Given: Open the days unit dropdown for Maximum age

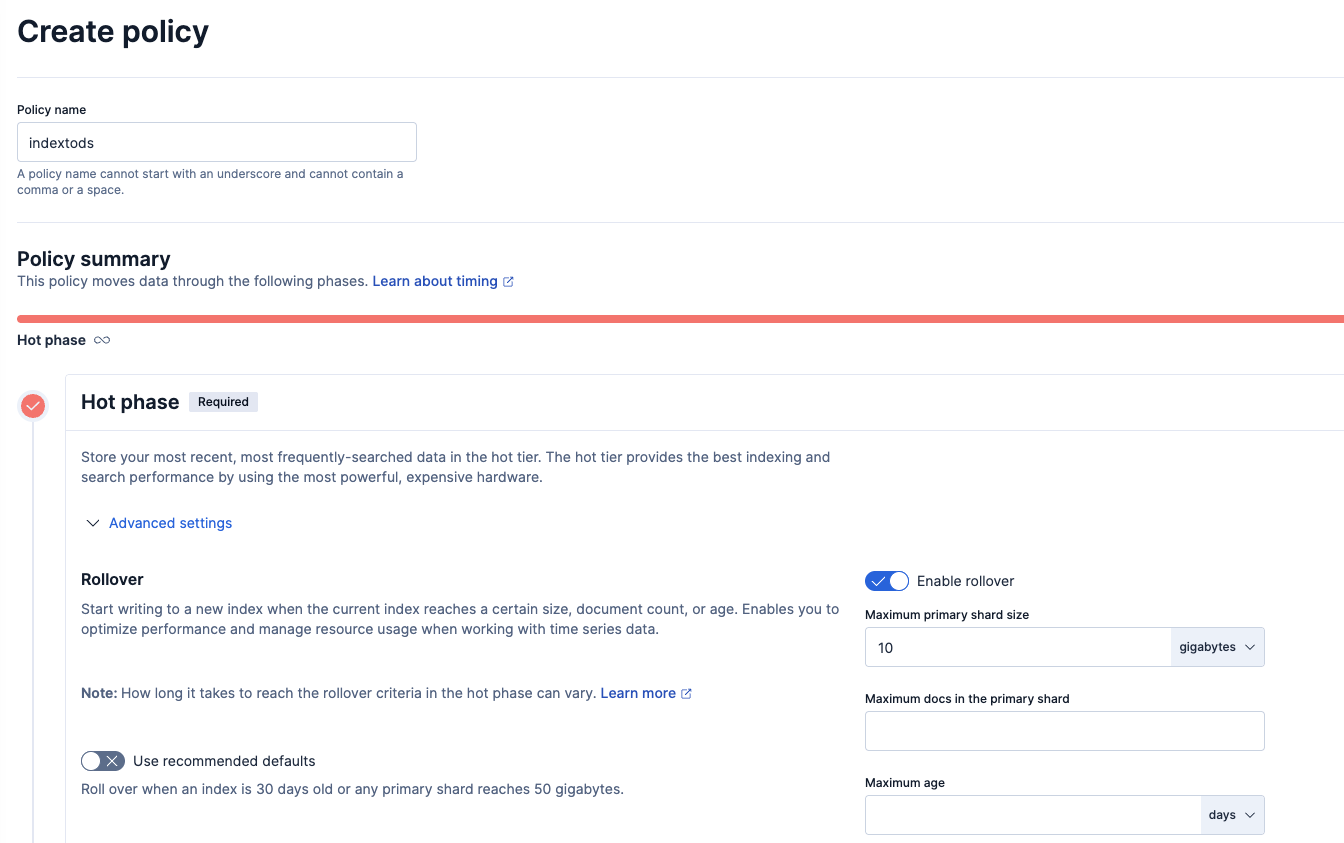Looking at the screenshot, I should coord(1231,814).
